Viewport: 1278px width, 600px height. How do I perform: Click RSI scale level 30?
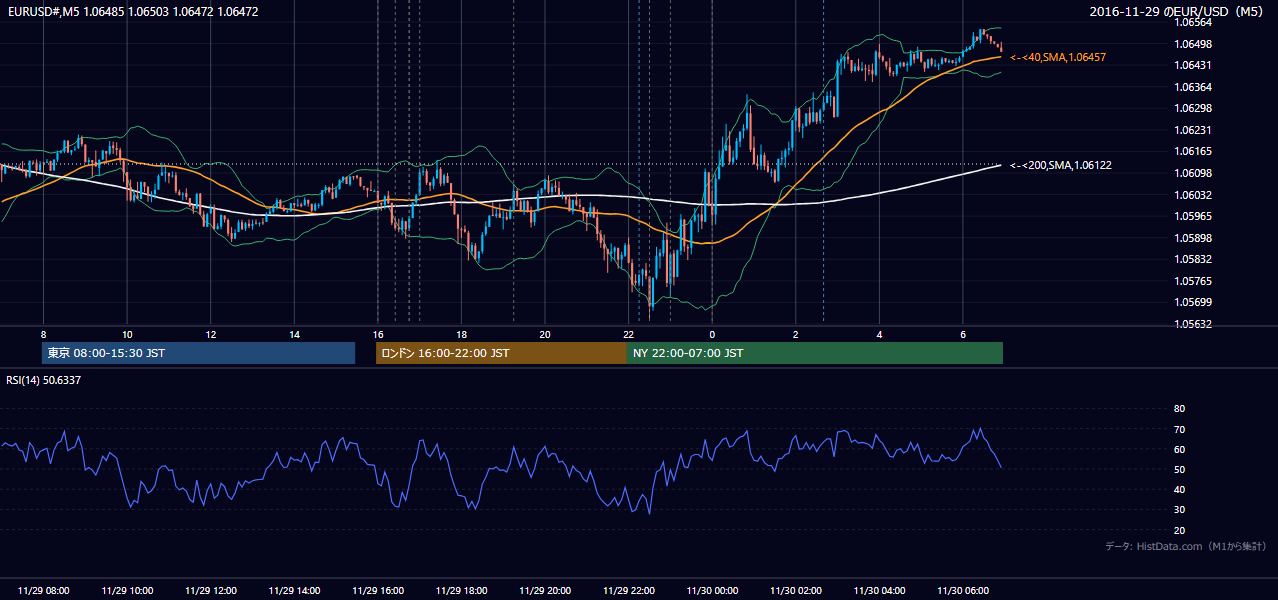tap(1179, 510)
